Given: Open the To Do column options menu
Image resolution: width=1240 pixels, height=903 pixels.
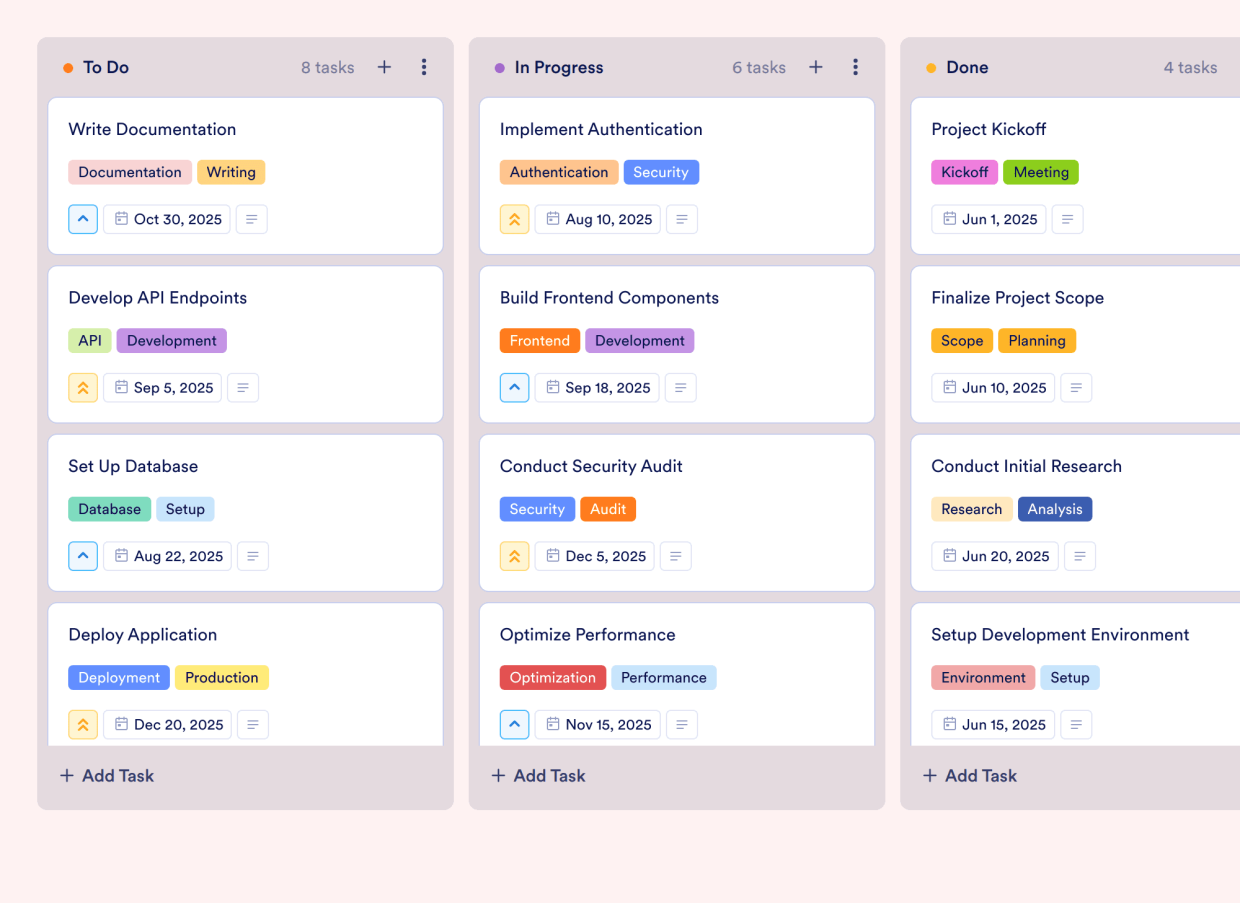Looking at the screenshot, I should (424, 67).
